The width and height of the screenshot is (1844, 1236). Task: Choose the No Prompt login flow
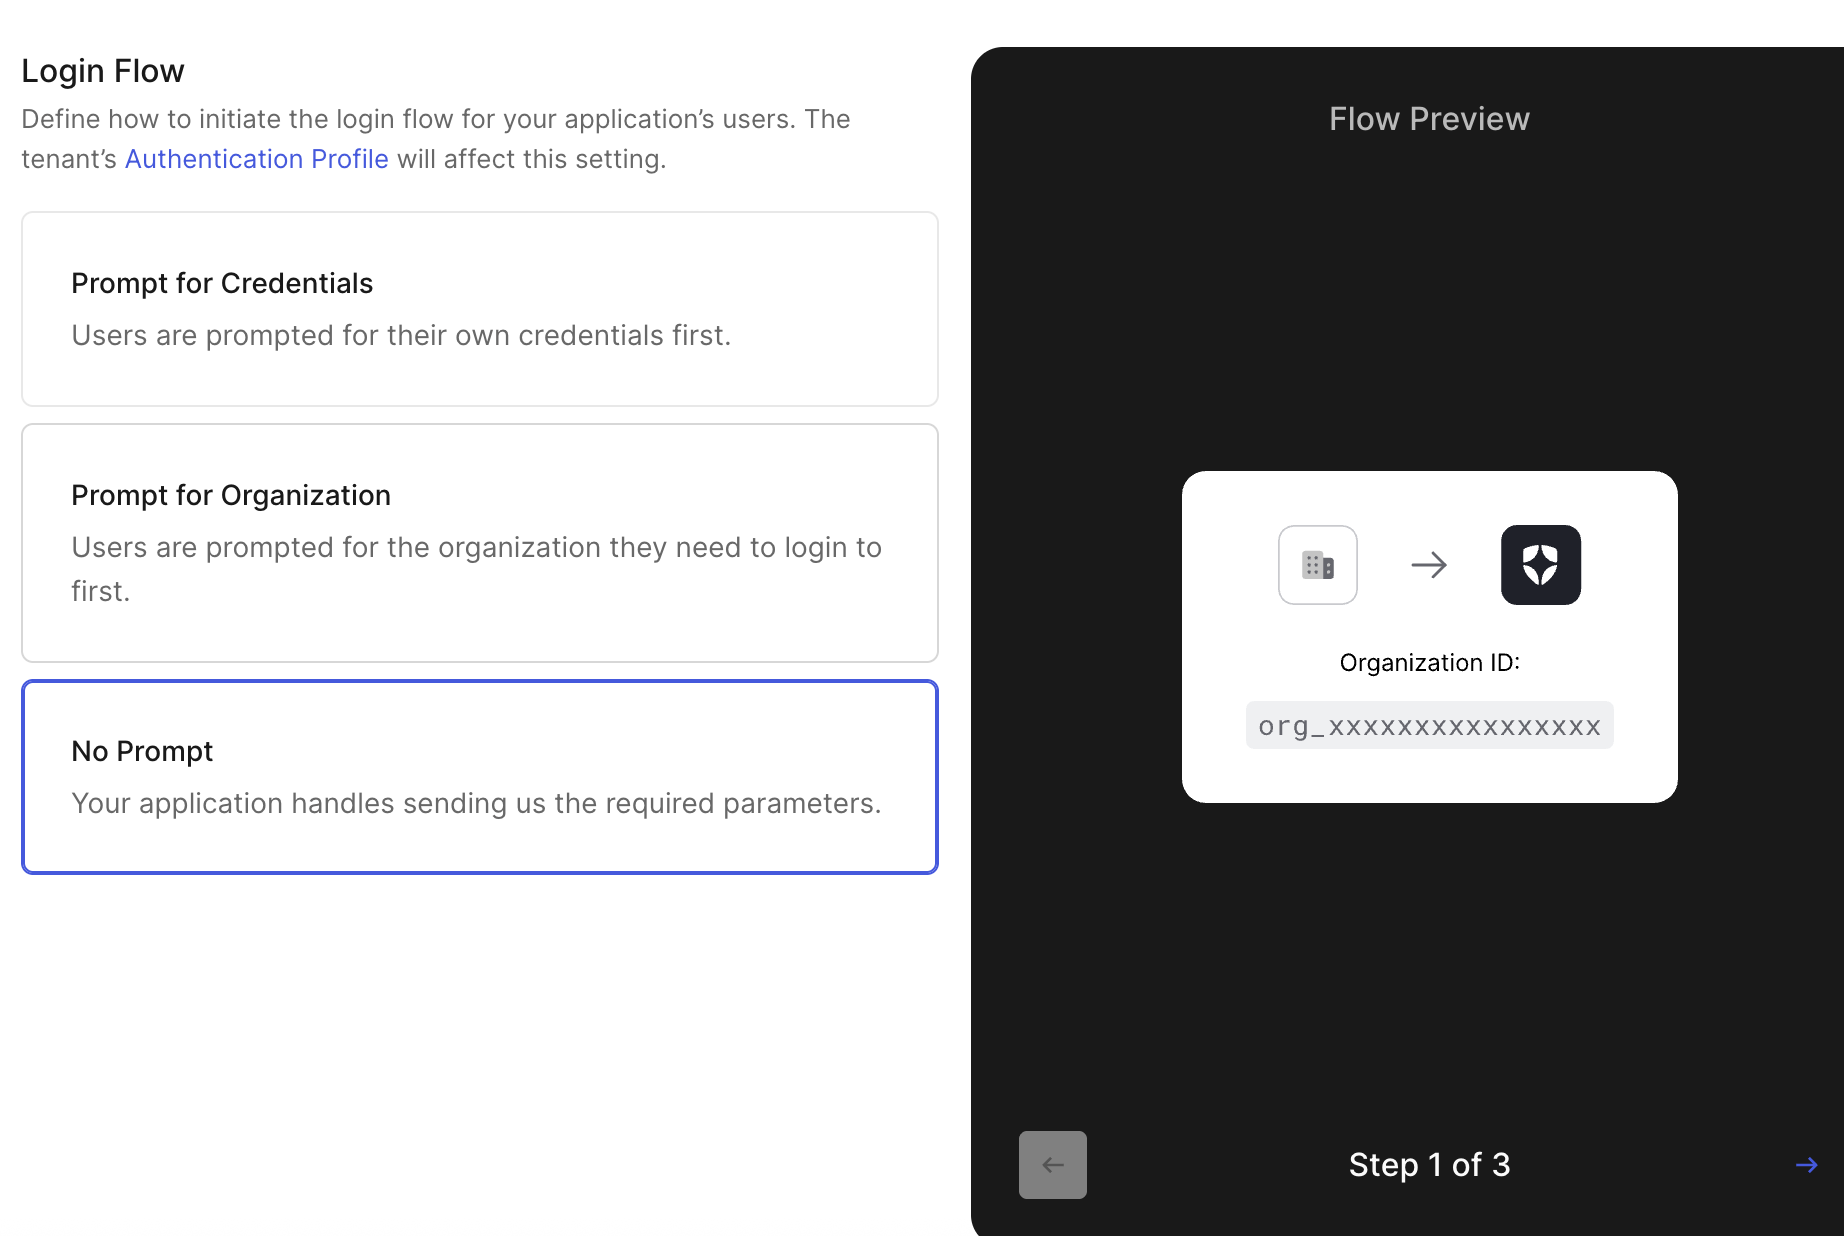479,777
